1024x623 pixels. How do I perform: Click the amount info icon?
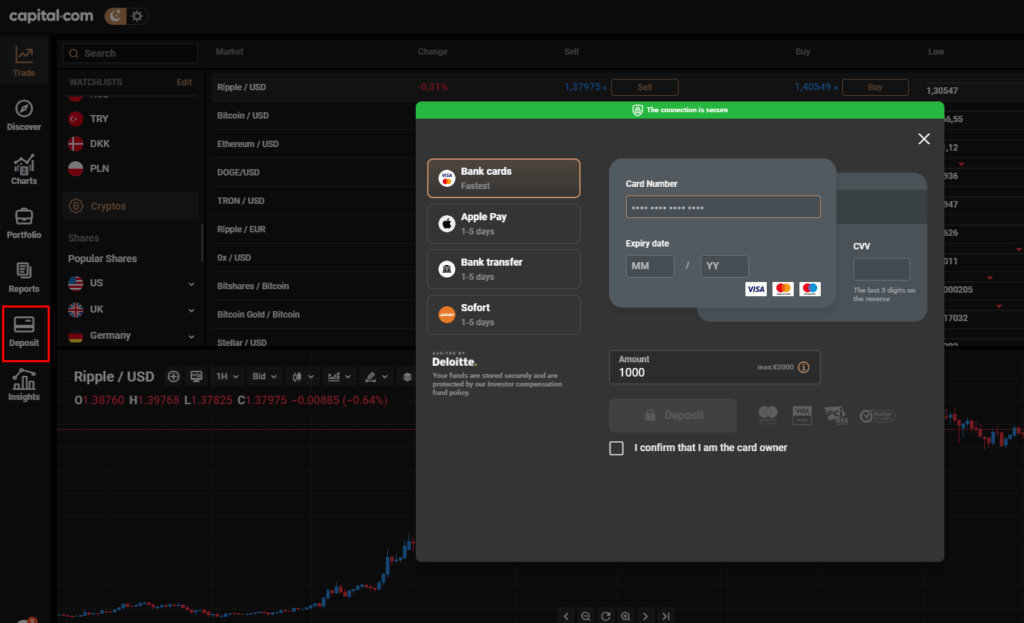803,368
